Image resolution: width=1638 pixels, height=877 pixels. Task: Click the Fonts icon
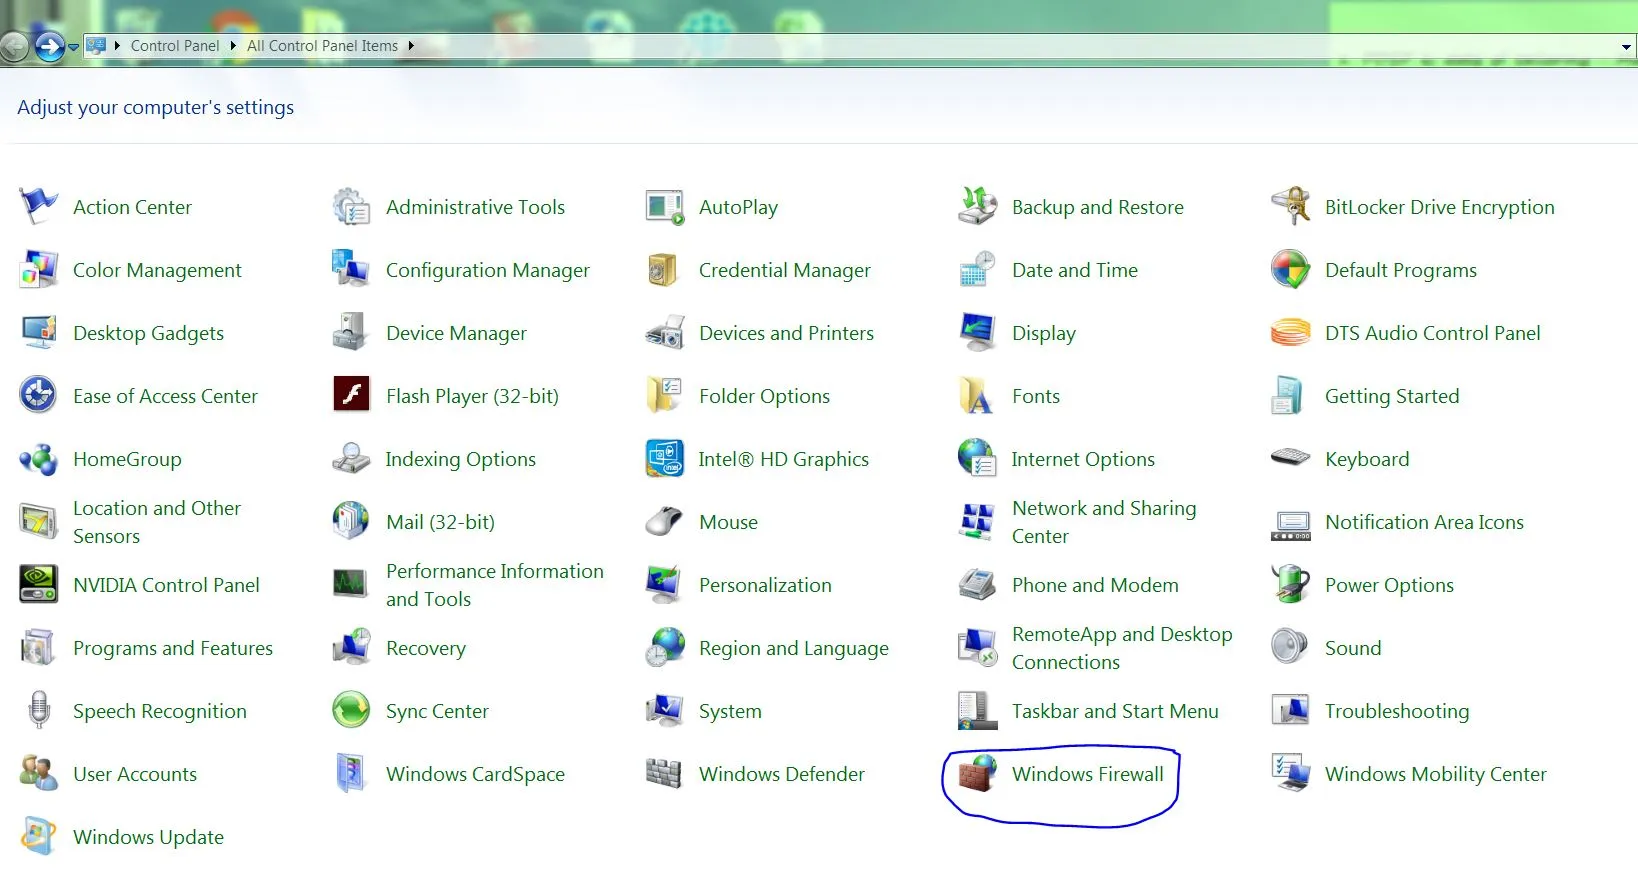tap(977, 396)
